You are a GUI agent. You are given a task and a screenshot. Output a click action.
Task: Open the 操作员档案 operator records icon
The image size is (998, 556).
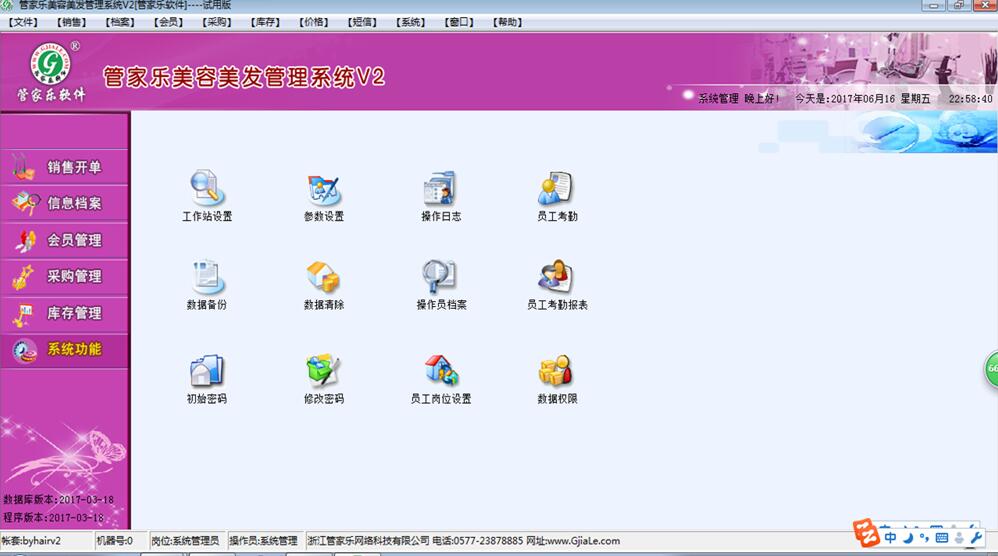(x=440, y=277)
